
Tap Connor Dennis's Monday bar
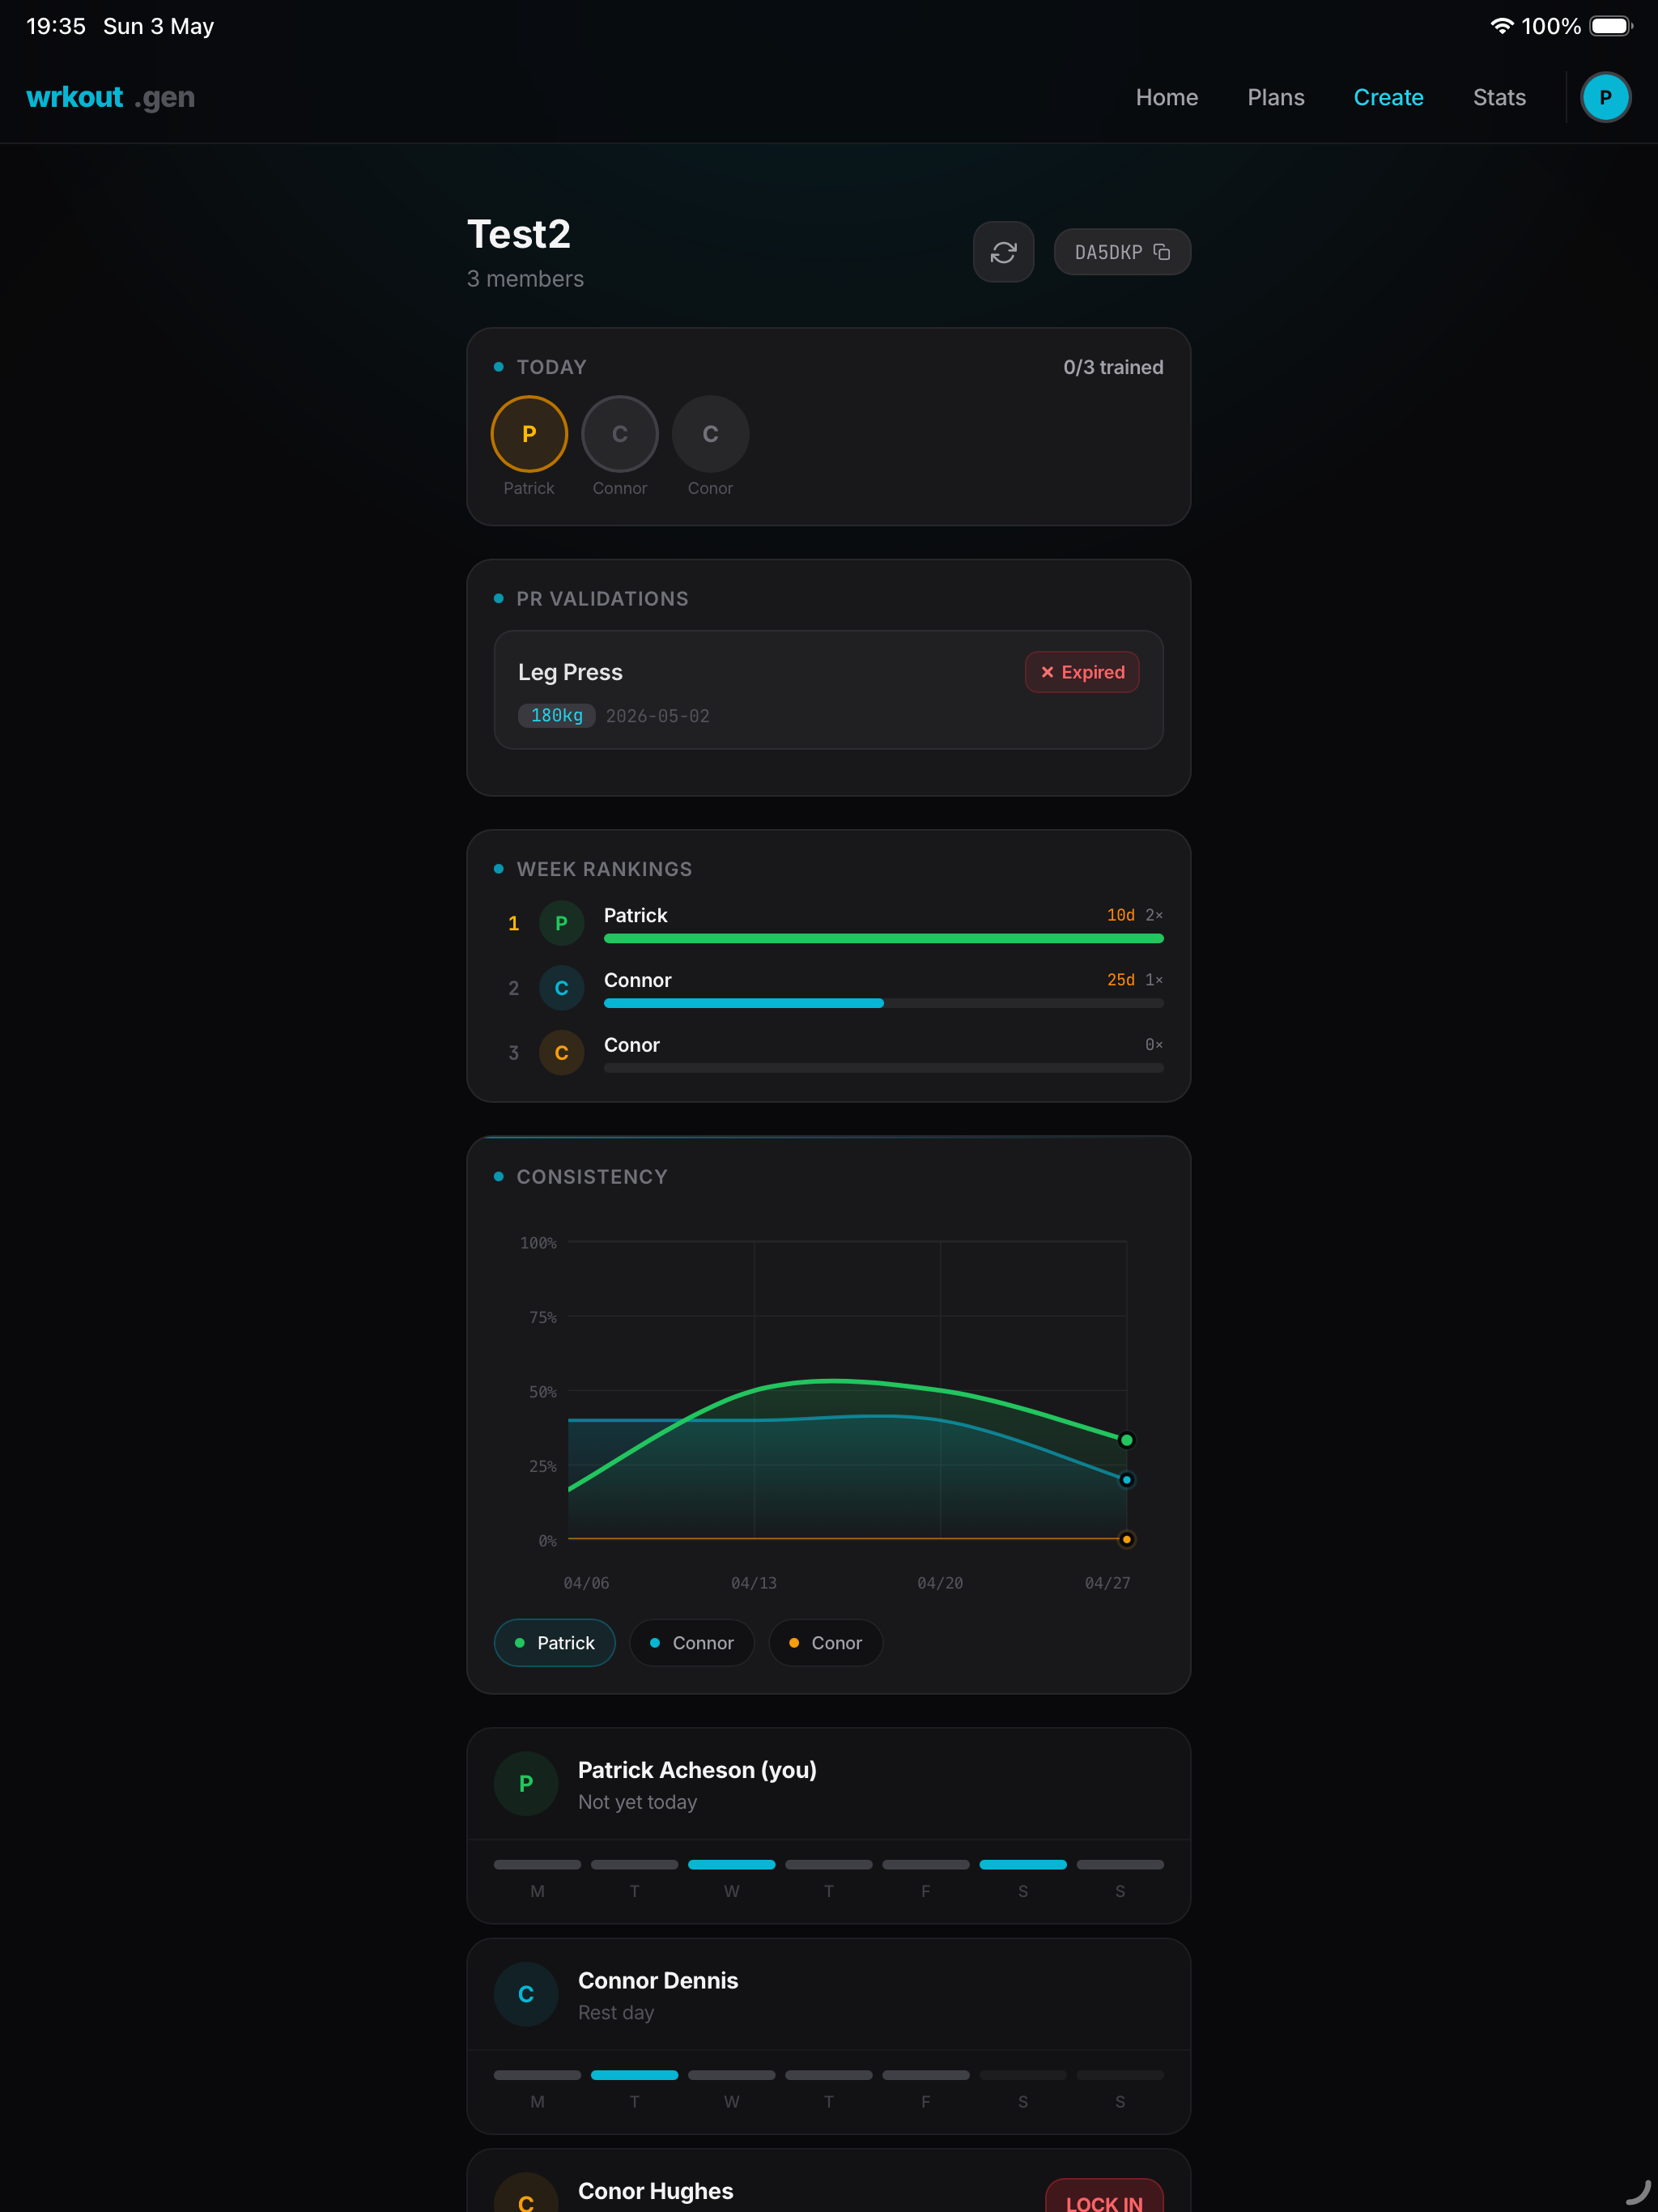[538, 2076]
